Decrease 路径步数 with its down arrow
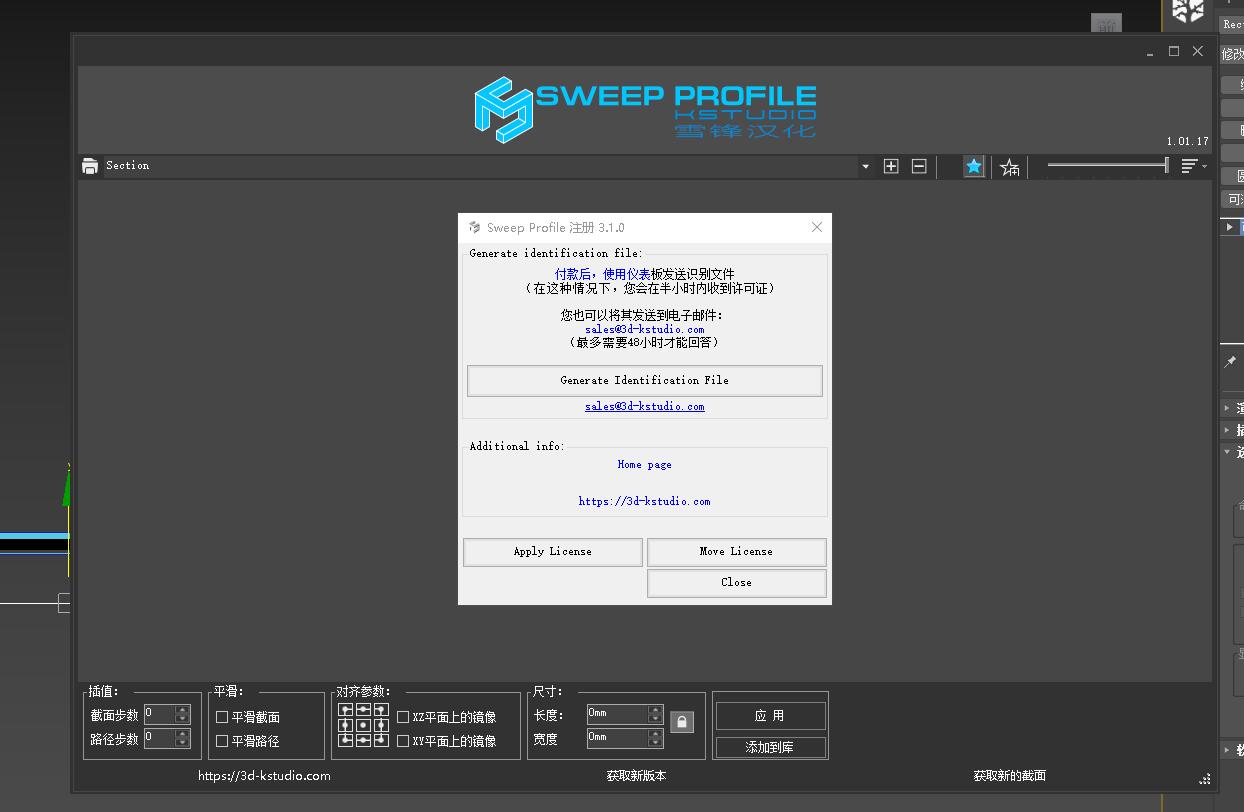The width and height of the screenshot is (1244, 812). pos(182,743)
